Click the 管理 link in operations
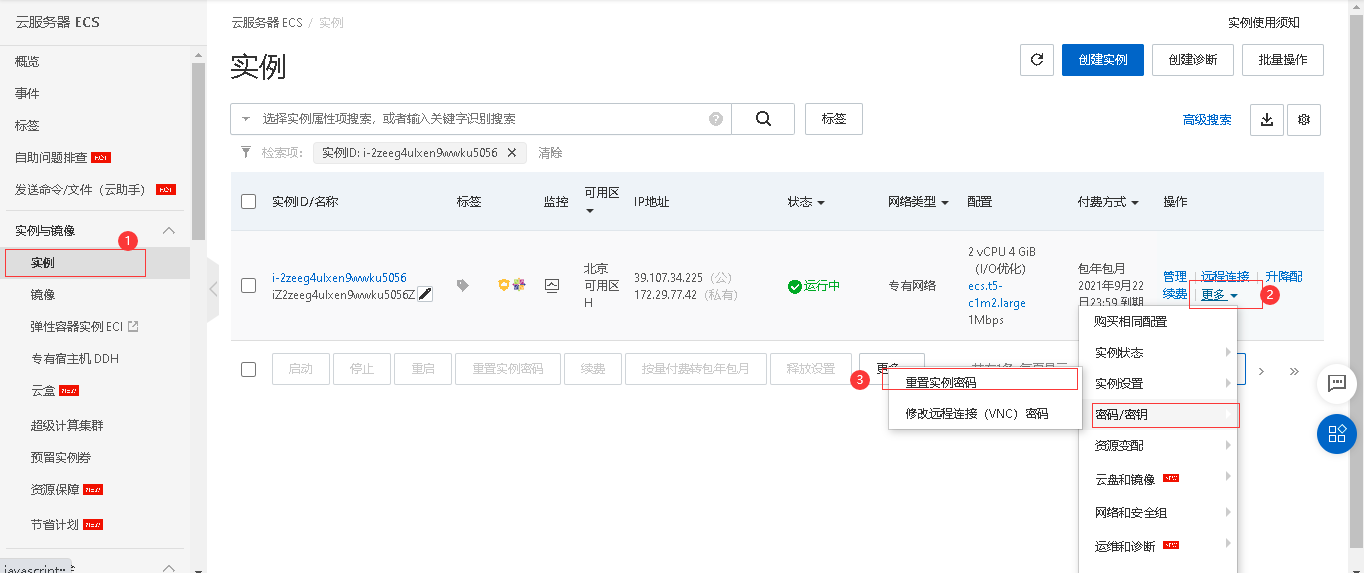 (1175, 277)
